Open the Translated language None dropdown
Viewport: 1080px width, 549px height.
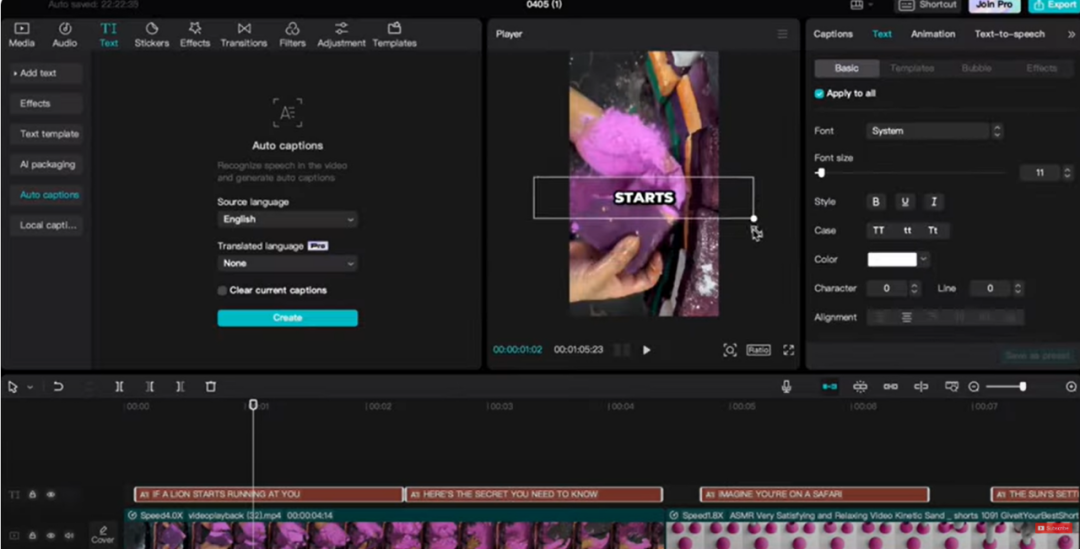287,263
